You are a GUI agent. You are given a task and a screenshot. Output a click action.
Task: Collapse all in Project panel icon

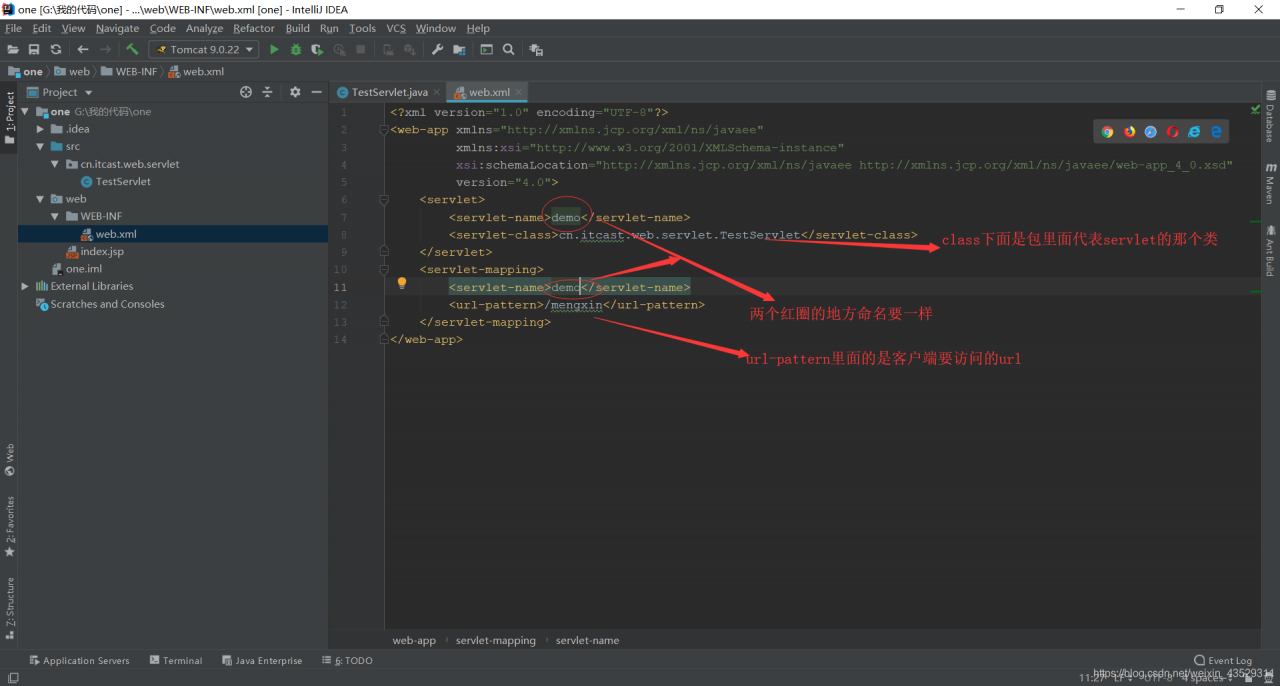point(267,92)
